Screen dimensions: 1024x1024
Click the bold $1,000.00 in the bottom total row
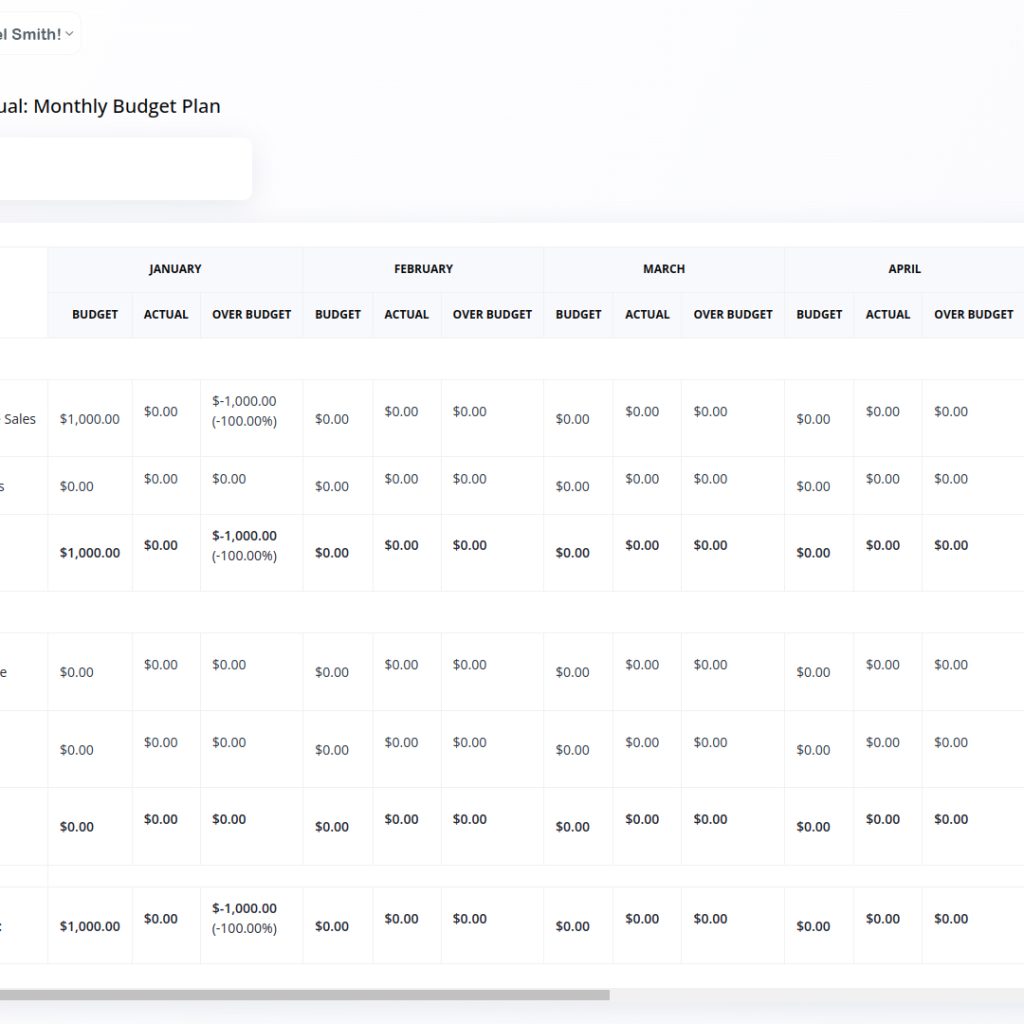pyautogui.click(x=89, y=926)
